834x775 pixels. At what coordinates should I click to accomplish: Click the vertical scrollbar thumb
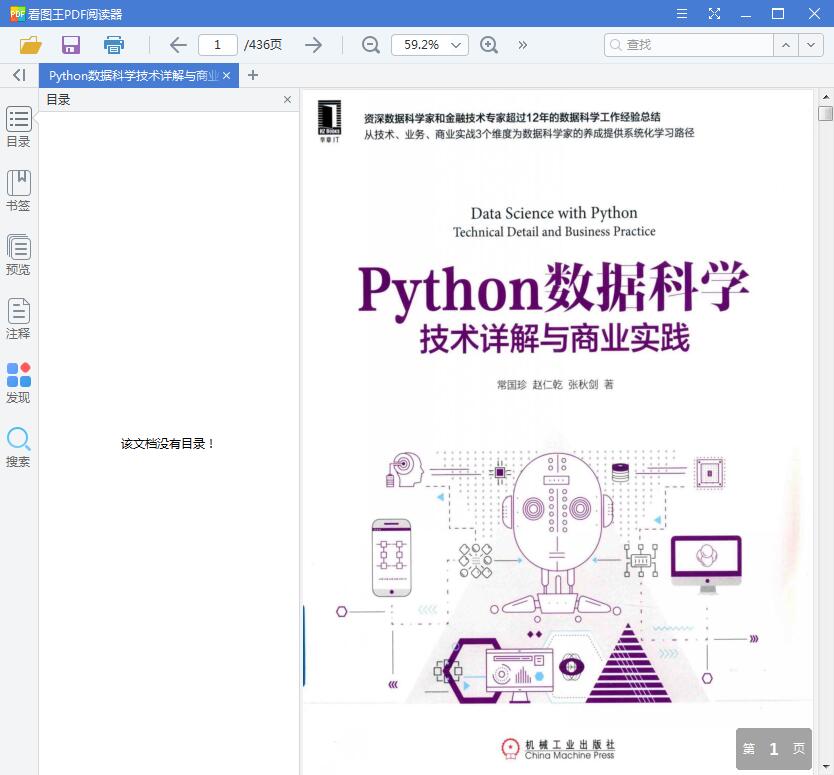tap(825, 113)
